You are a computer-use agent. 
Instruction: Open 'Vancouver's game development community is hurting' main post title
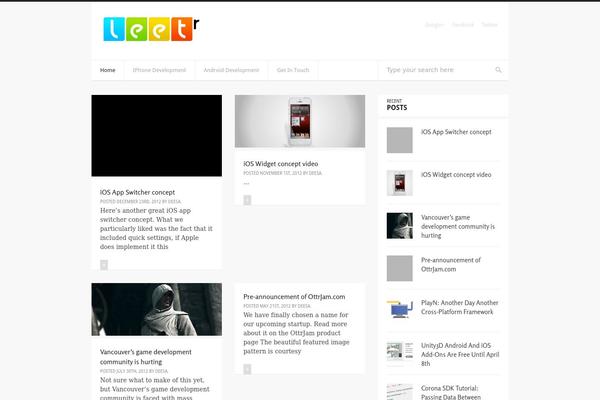click(x=146, y=357)
